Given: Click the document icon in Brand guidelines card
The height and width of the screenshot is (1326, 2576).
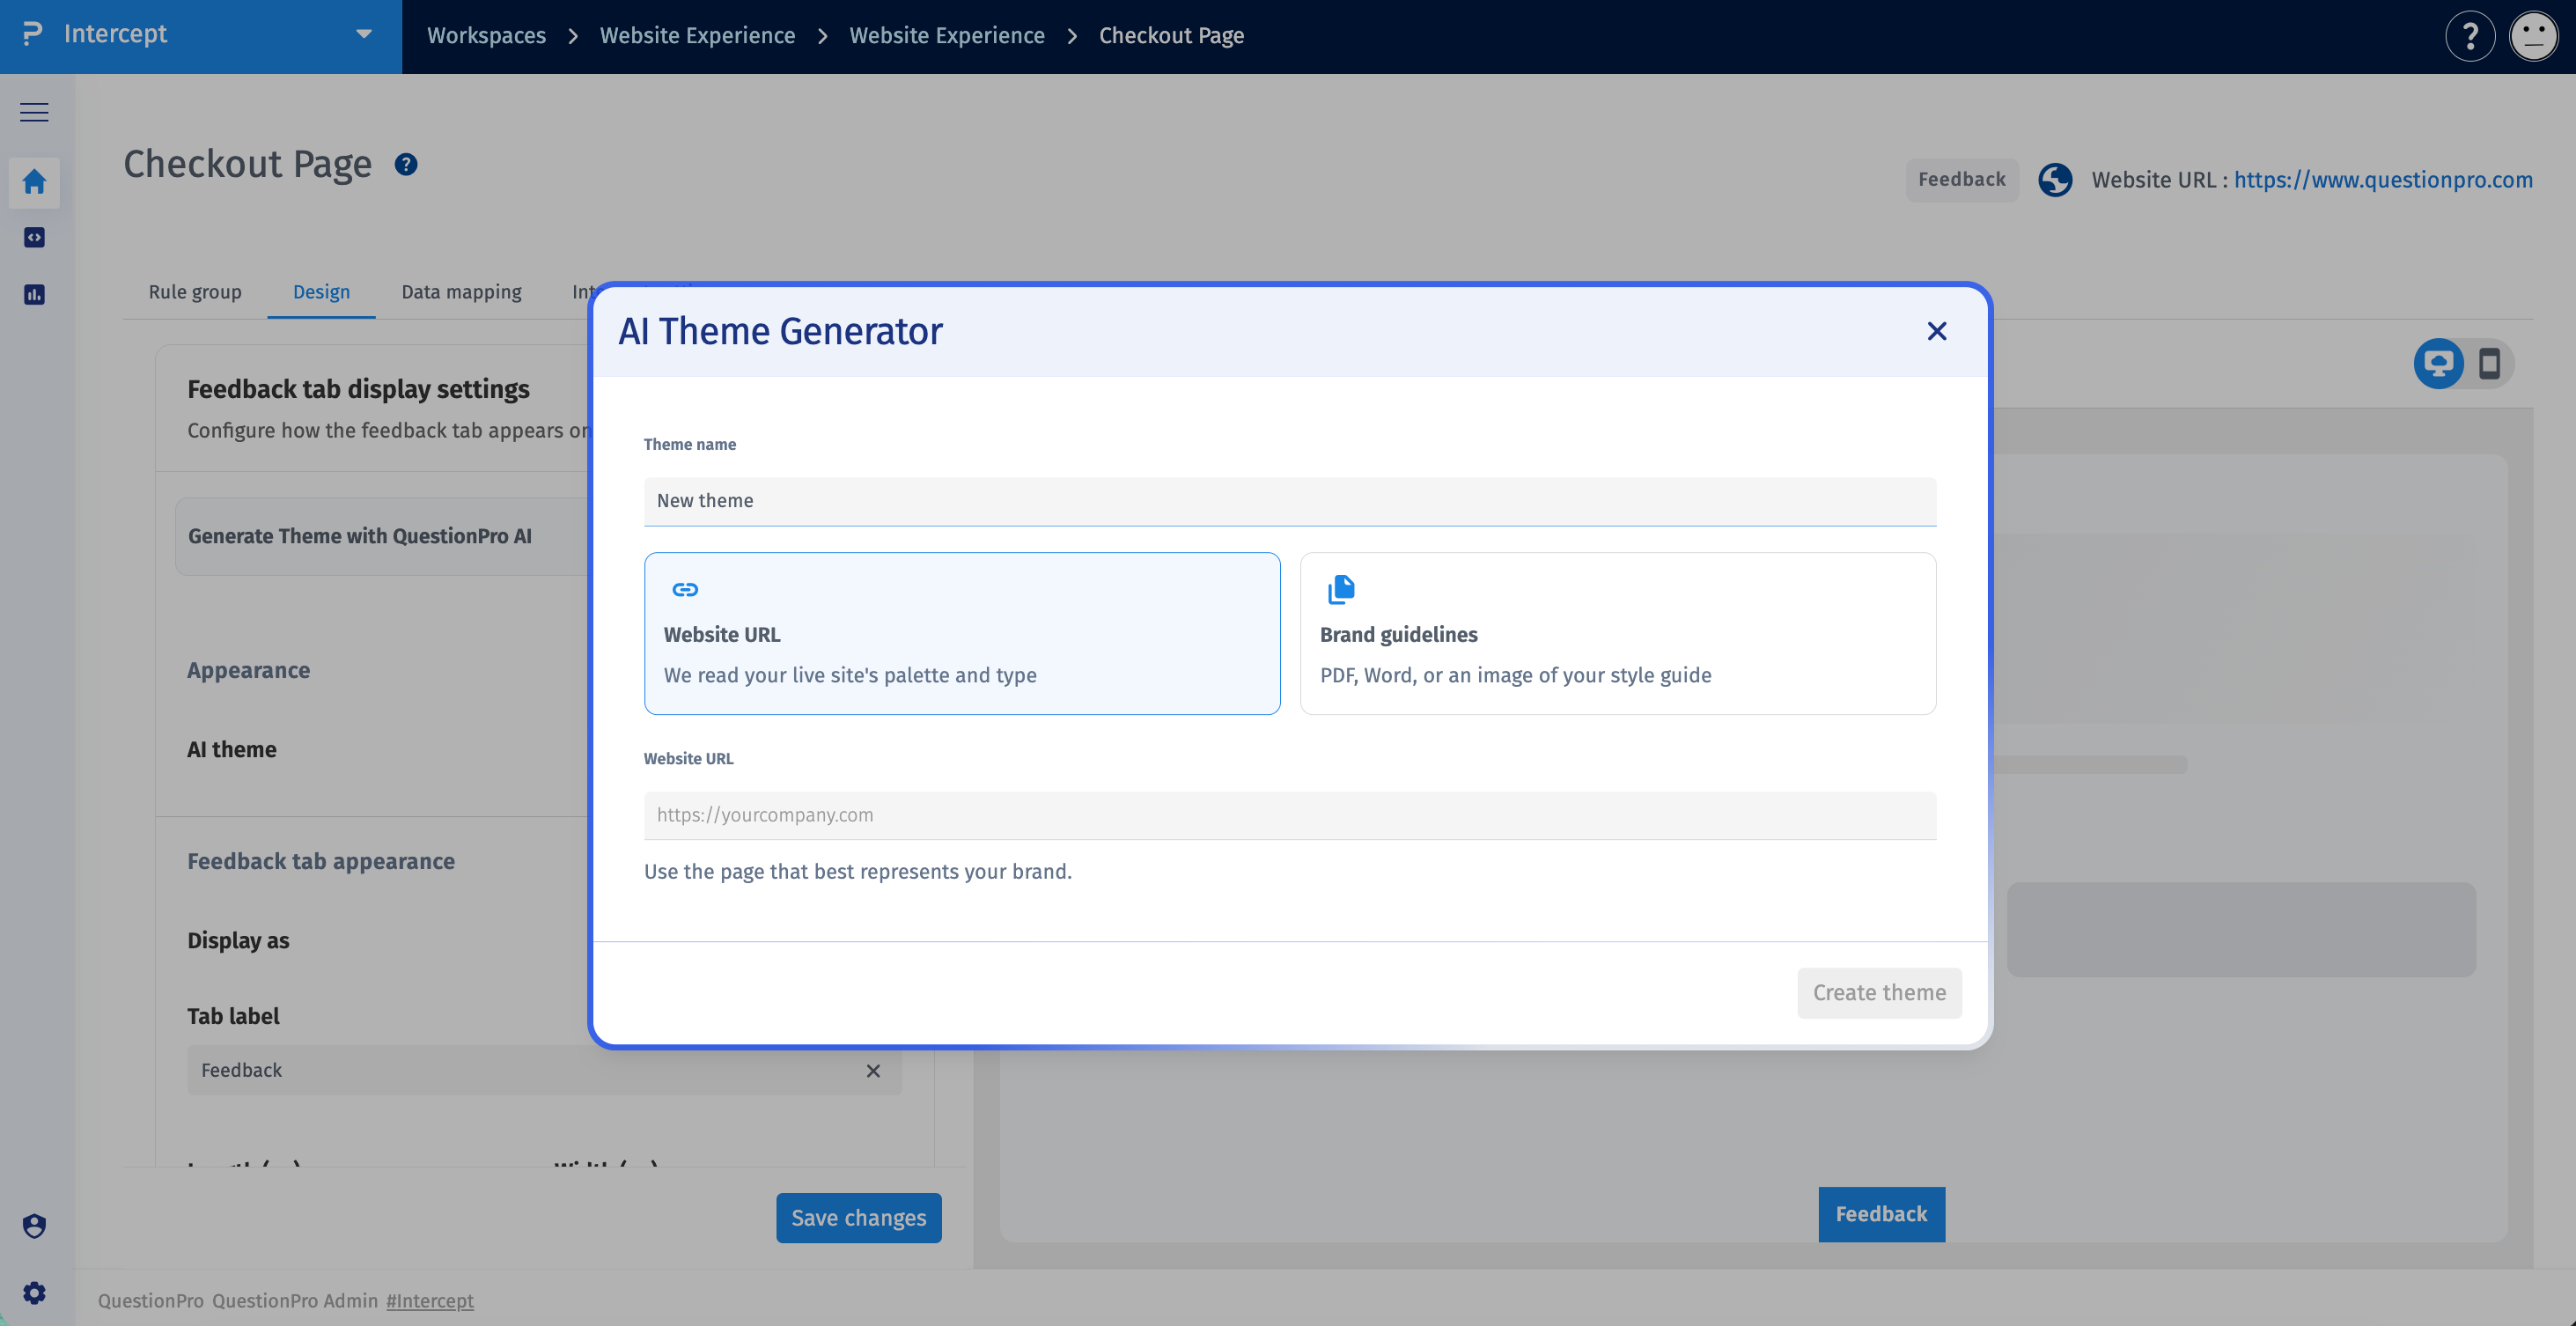Looking at the screenshot, I should click(1341, 590).
